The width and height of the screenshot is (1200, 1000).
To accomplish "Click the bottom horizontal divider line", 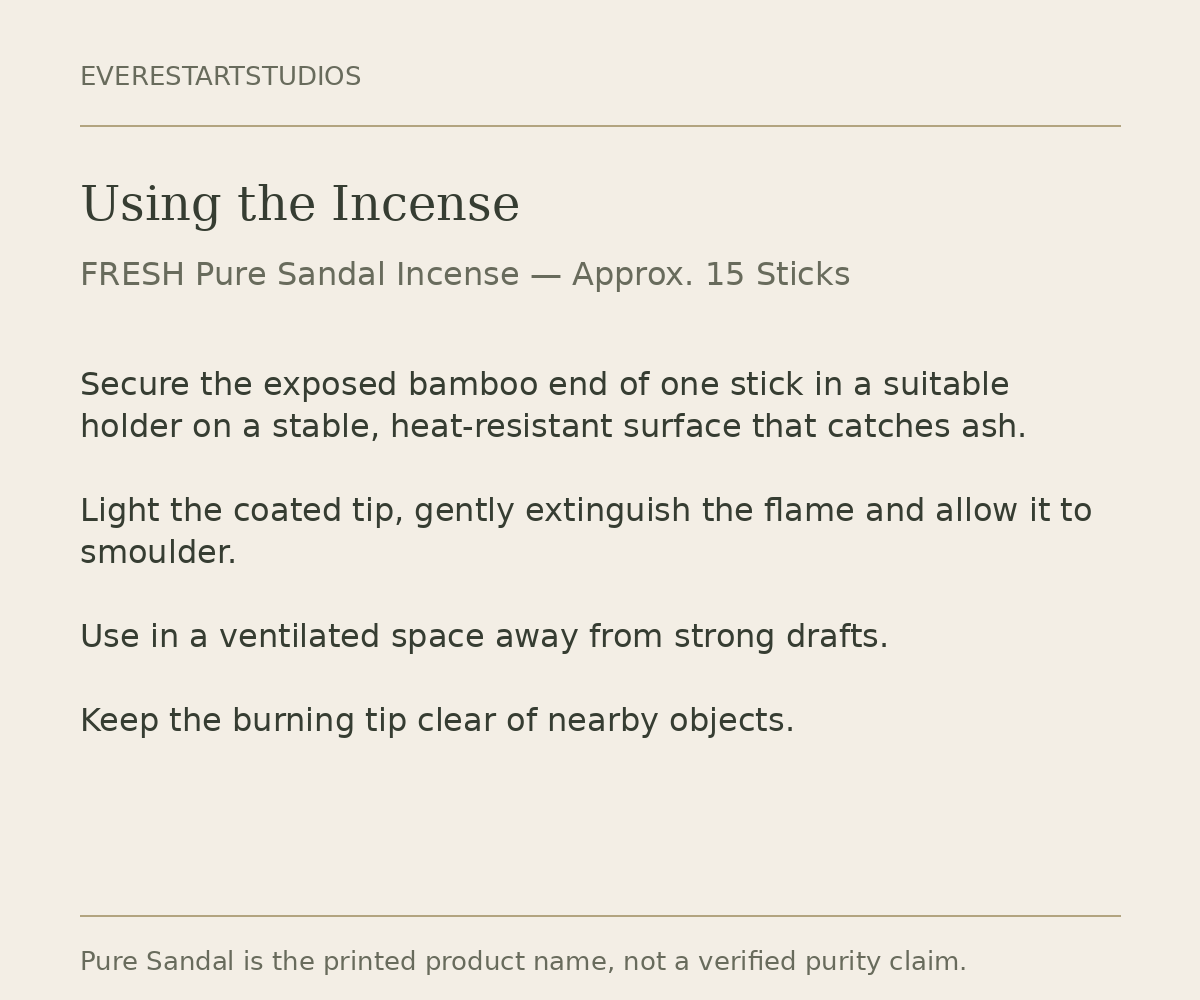I will [600, 916].
